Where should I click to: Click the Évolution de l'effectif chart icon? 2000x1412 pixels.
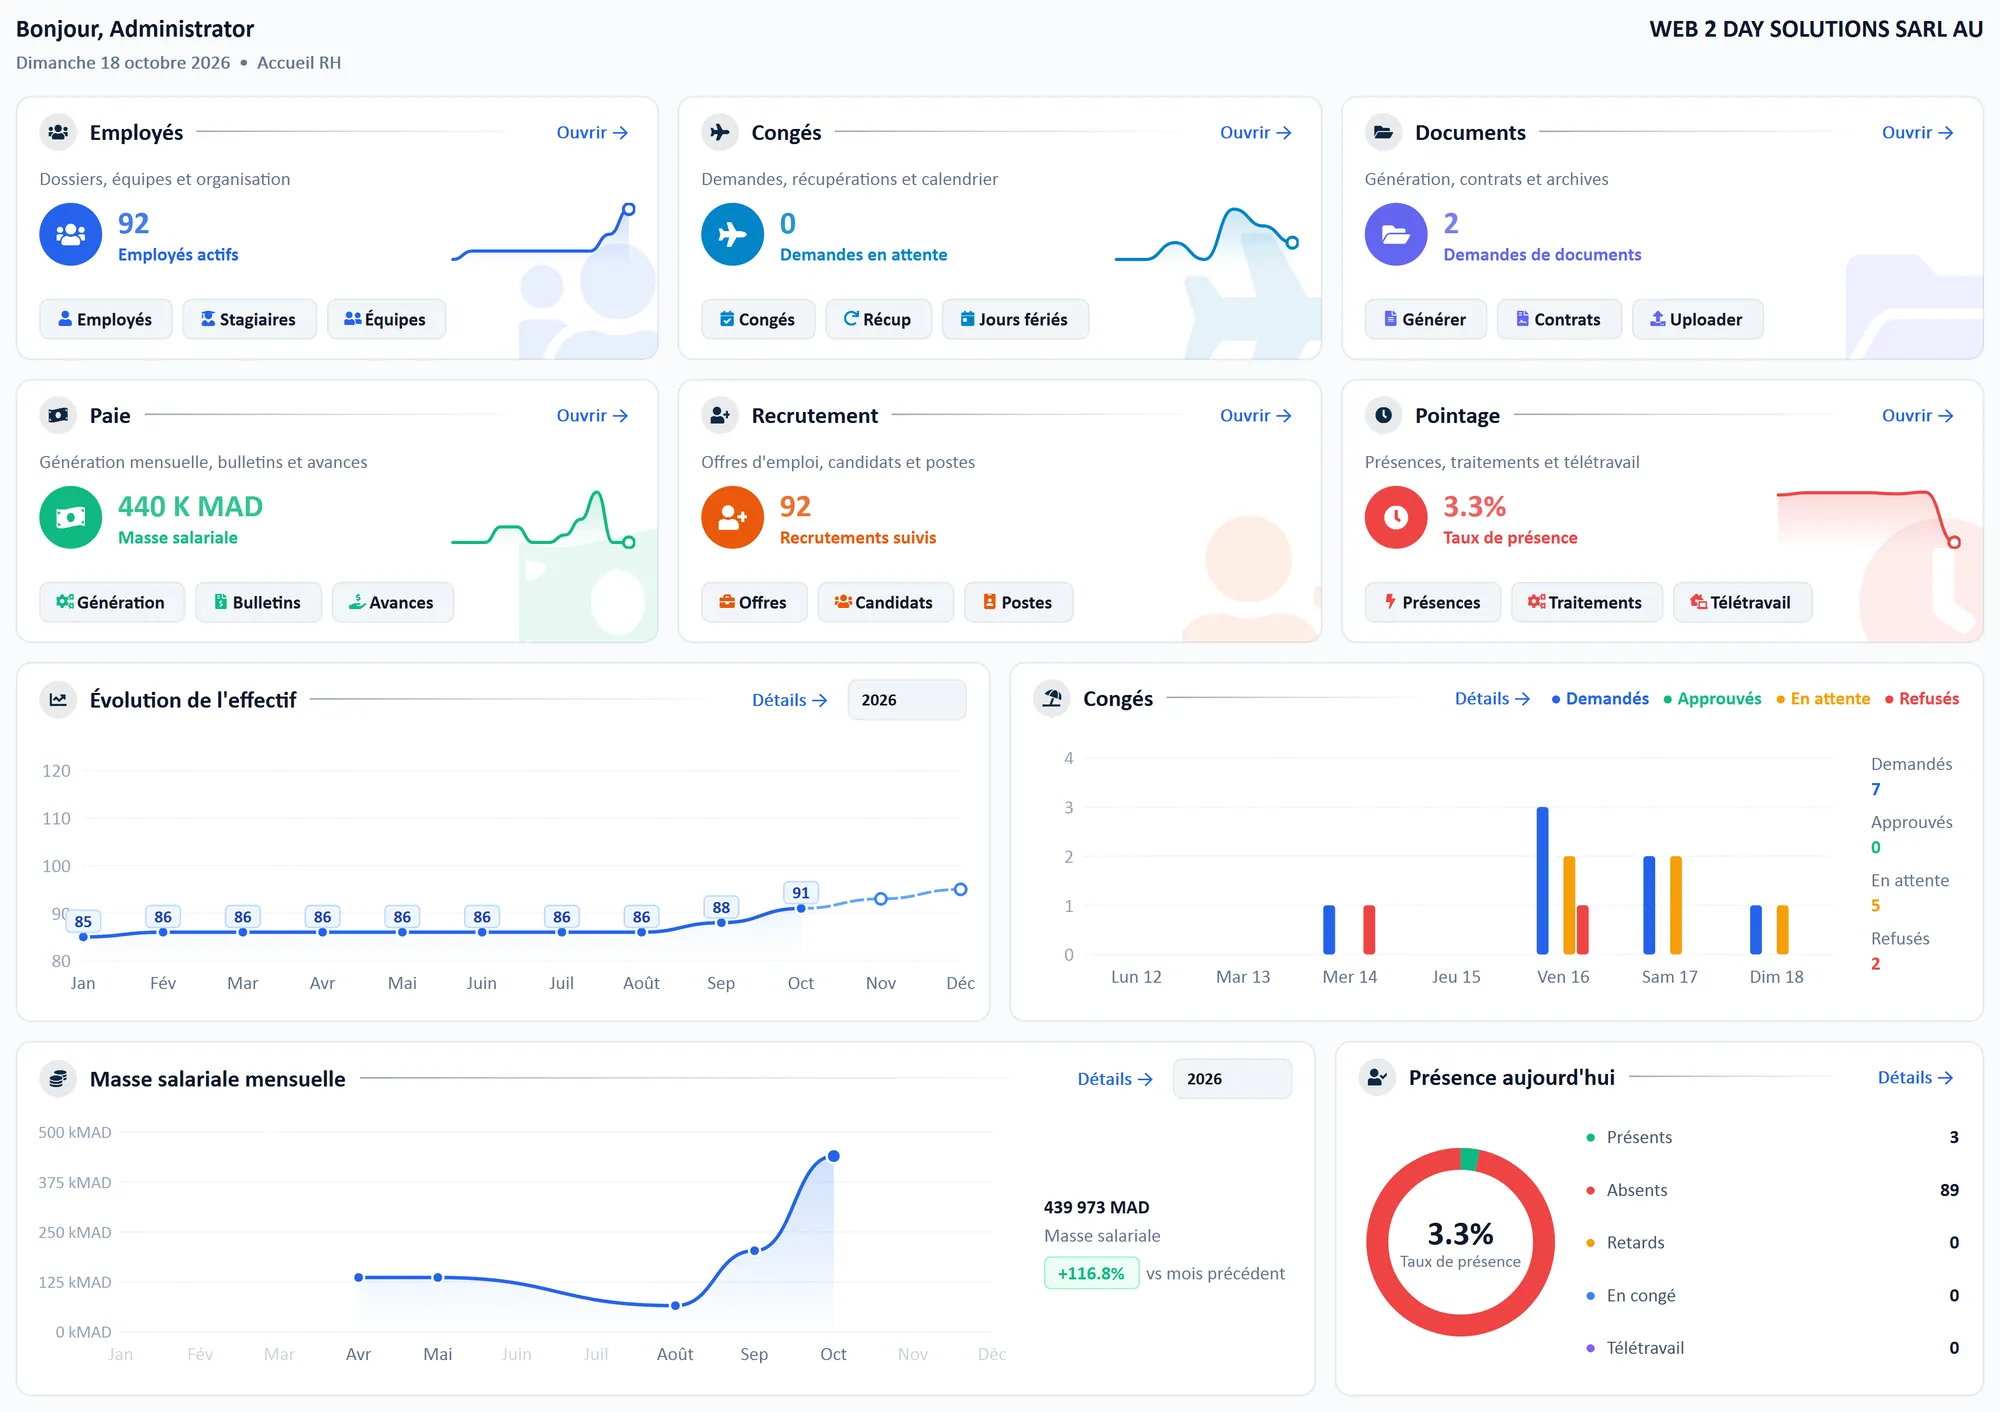tap(58, 700)
